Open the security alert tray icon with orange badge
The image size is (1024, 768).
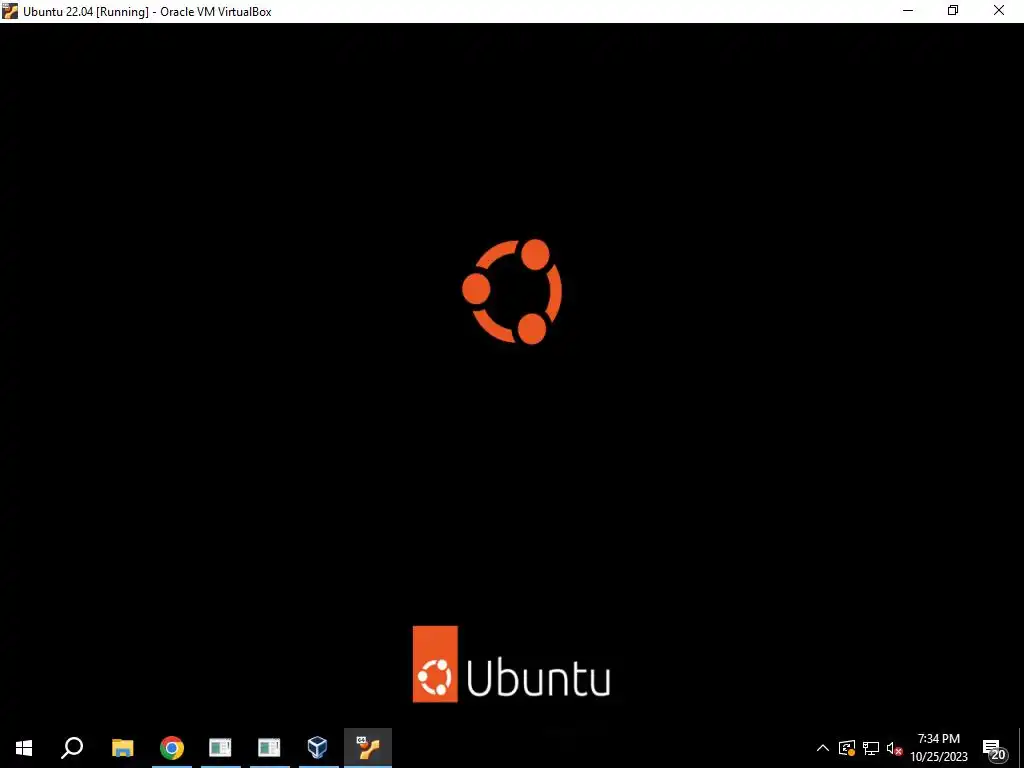[x=847, y=748]
